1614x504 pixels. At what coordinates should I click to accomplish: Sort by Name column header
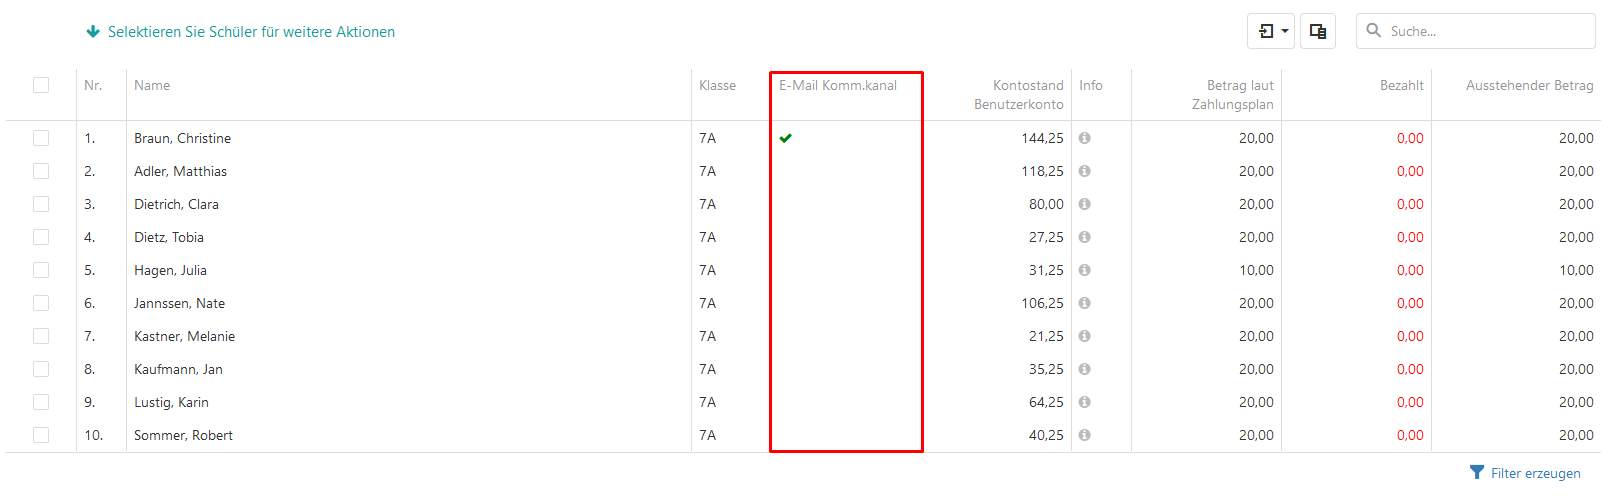[x=152, y=85]
